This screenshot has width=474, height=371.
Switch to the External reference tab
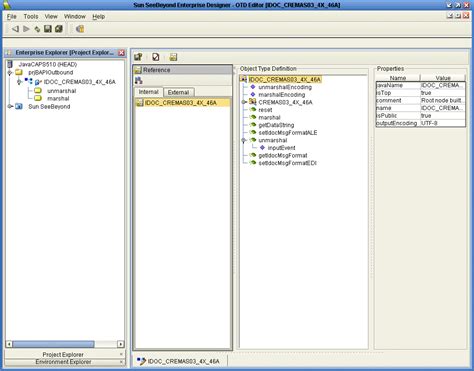click(x=179, y=92)
